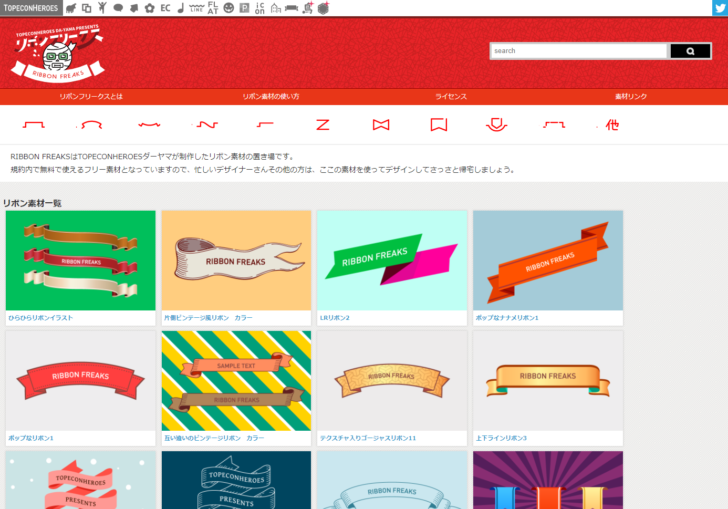Click the 互い違いのビンテージリボン カラー link
Viewport: 728px width, 509px height.
click(214, 438)
